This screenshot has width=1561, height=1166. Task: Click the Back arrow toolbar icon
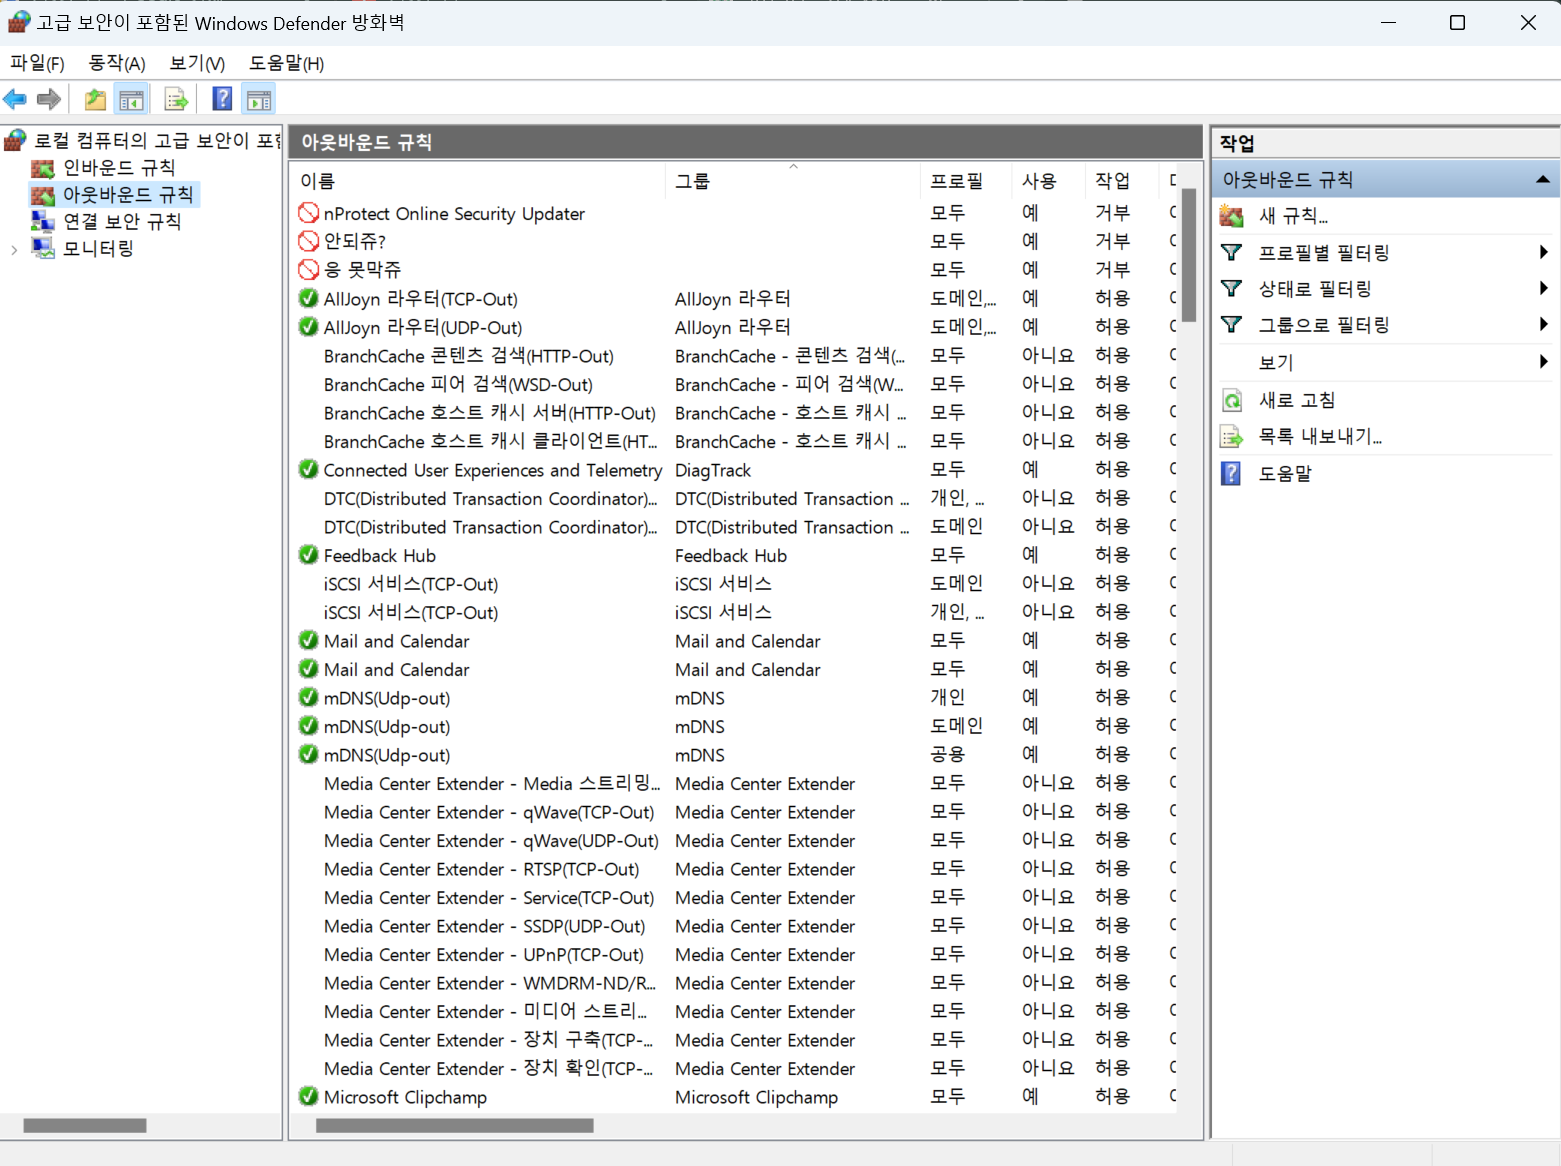[x=15, y=99]
